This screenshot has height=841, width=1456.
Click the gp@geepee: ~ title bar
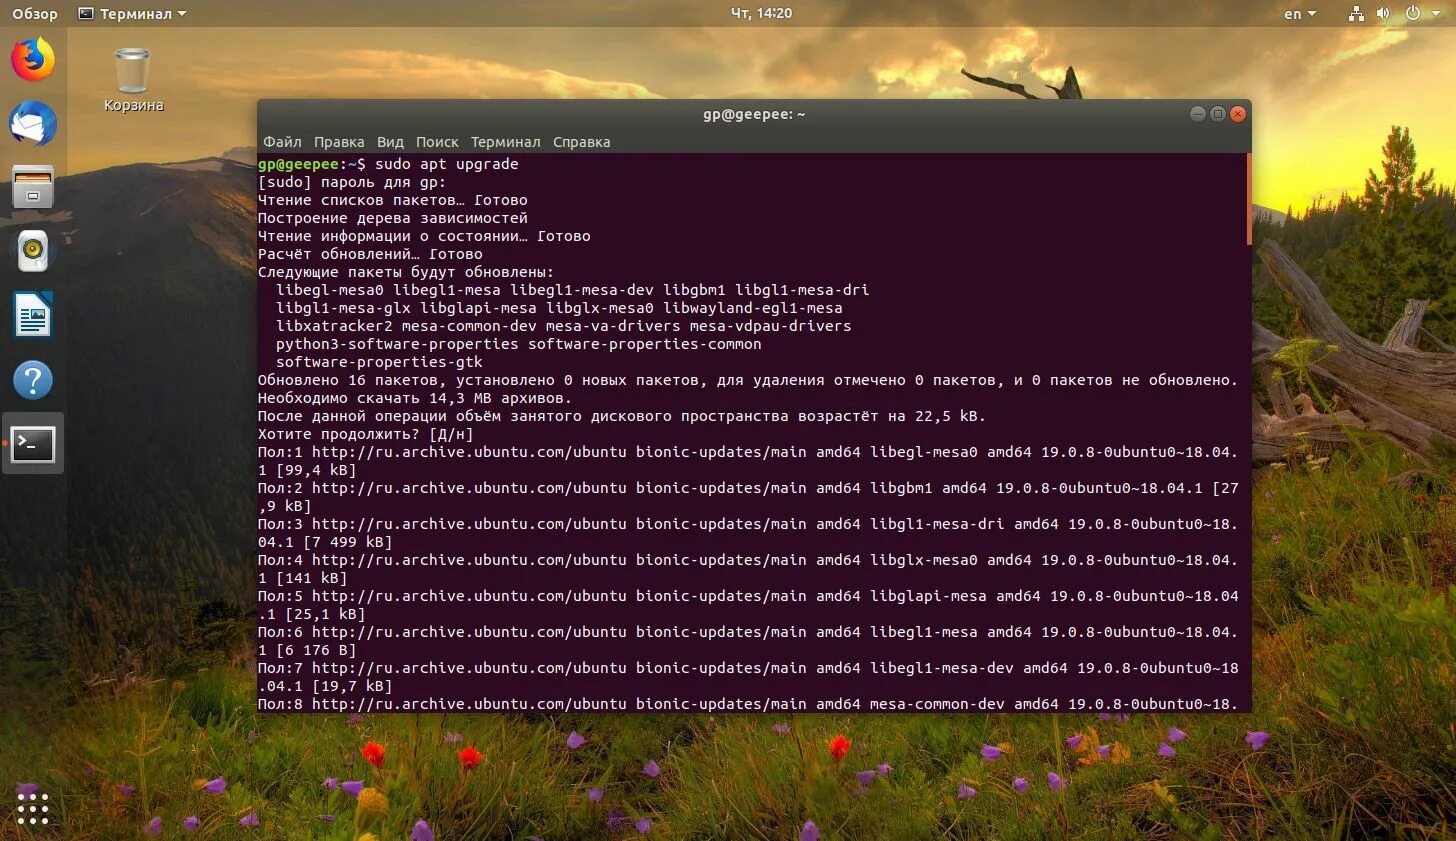click(x=754, y=114)
